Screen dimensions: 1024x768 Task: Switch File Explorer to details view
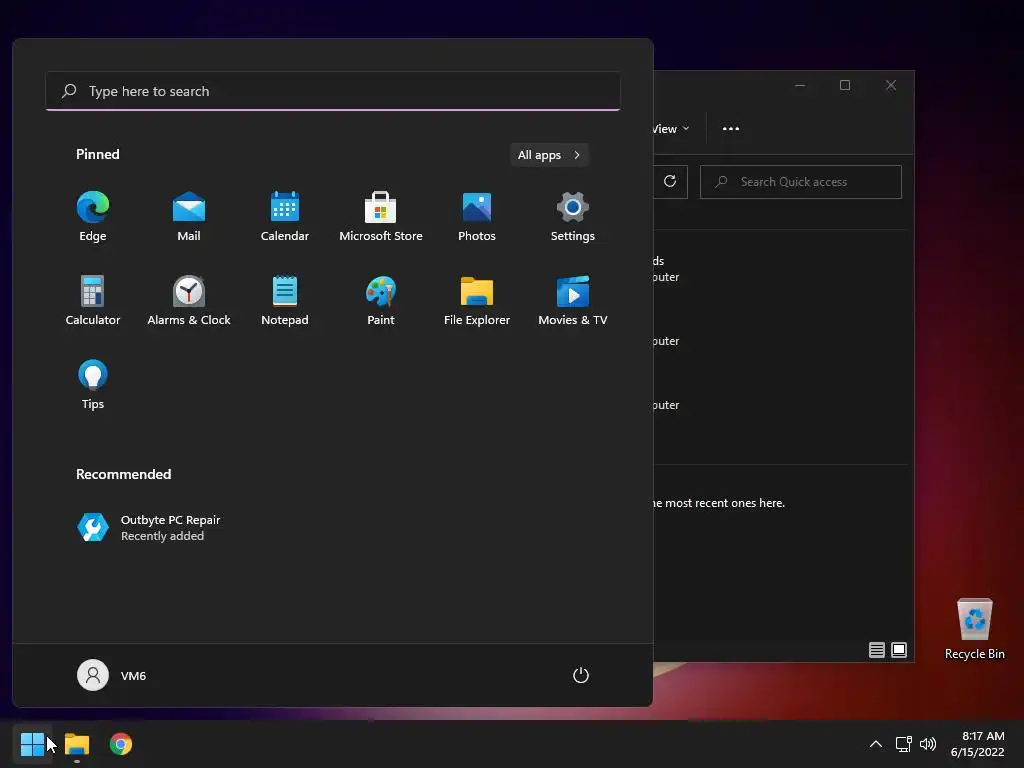(876, 650)
